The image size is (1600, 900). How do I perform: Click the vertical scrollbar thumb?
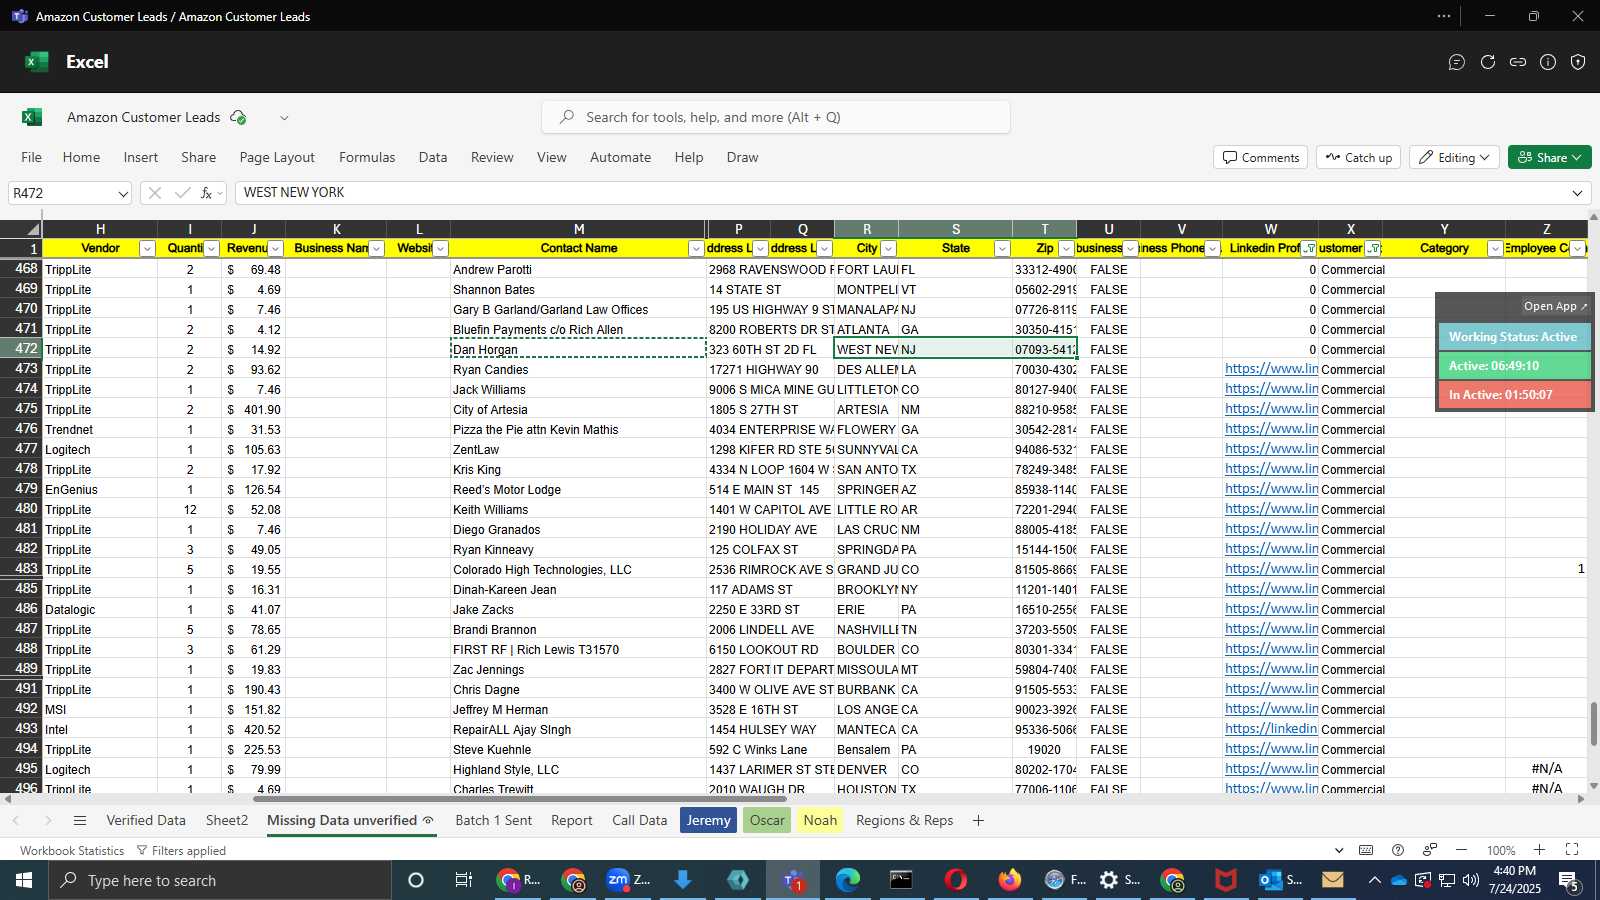(1594, 723)
